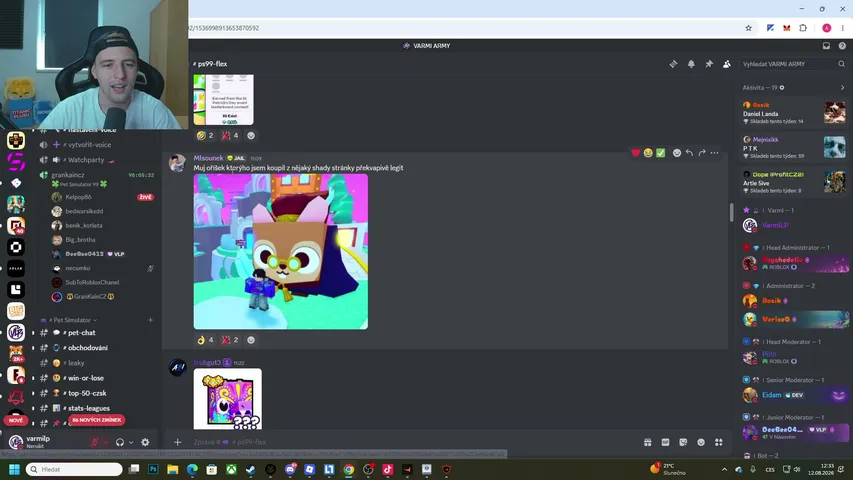Click the message input box for ps99-flex

click(x=413, y=442)
